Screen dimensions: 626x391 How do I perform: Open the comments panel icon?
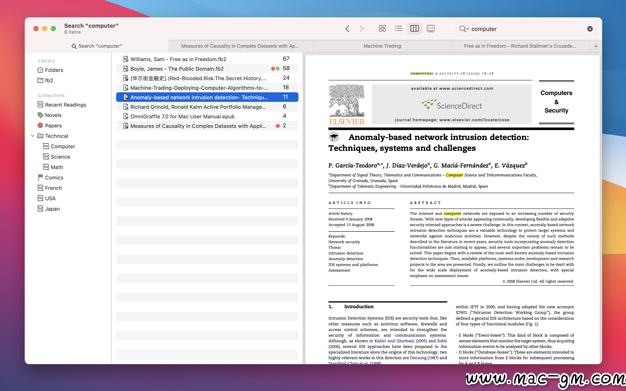[430, 28]
